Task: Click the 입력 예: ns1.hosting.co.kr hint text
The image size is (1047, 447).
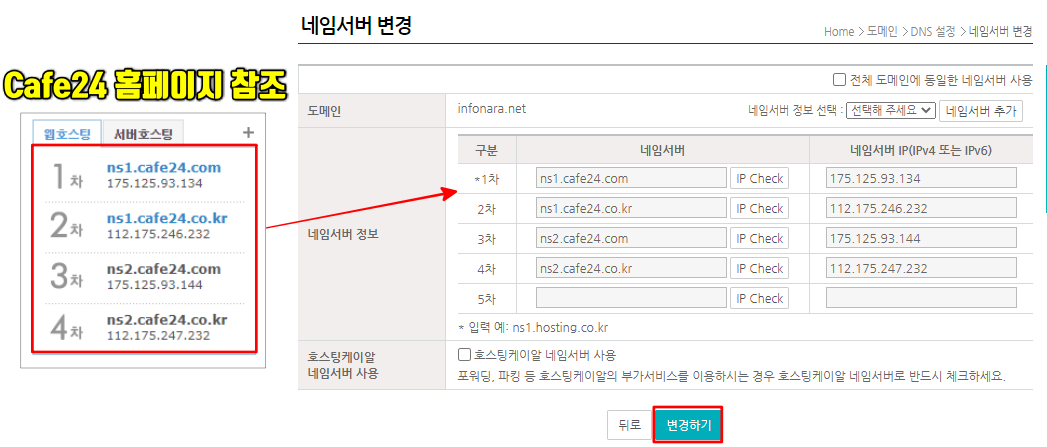Action: coord(533,328)
